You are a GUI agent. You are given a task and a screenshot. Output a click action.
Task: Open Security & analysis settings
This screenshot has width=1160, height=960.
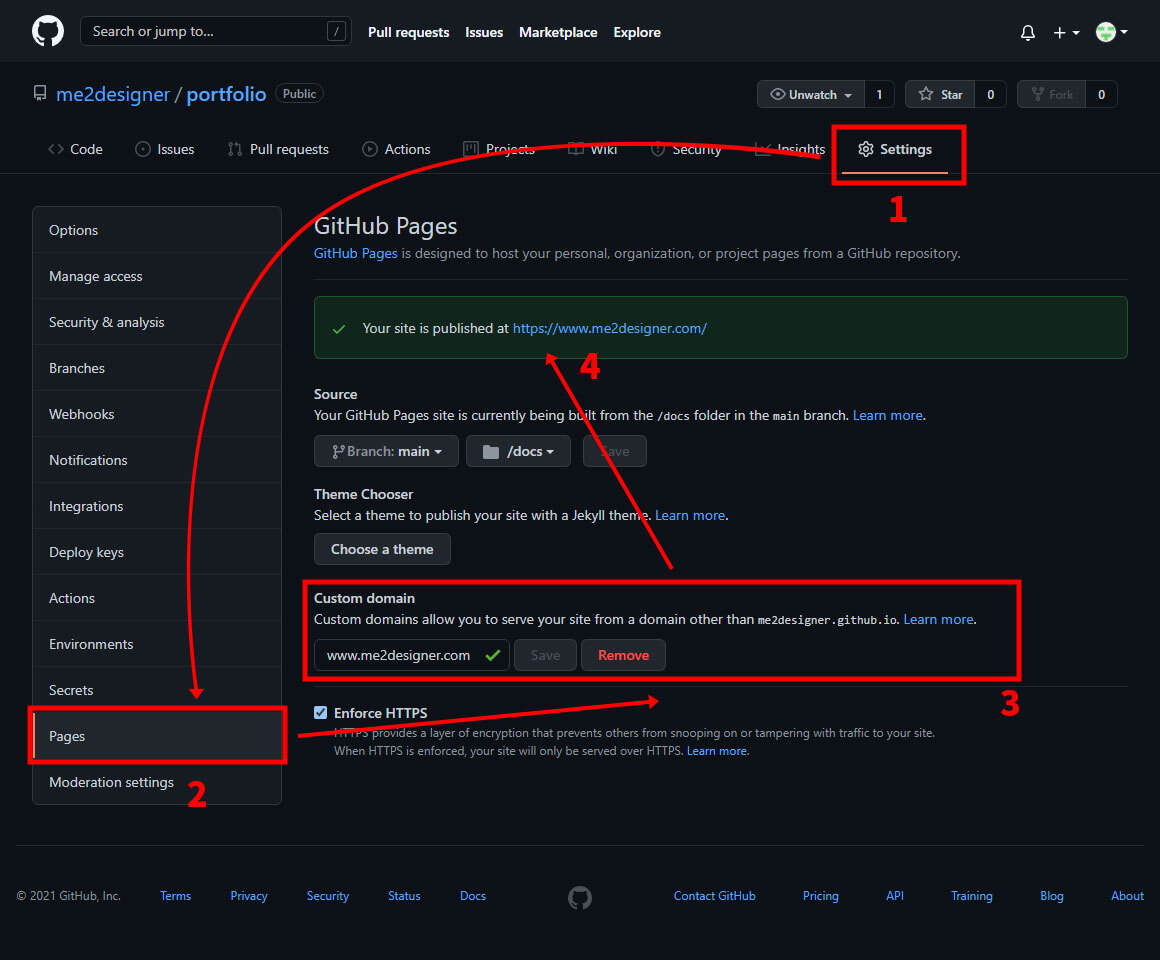tap(157, 322)
